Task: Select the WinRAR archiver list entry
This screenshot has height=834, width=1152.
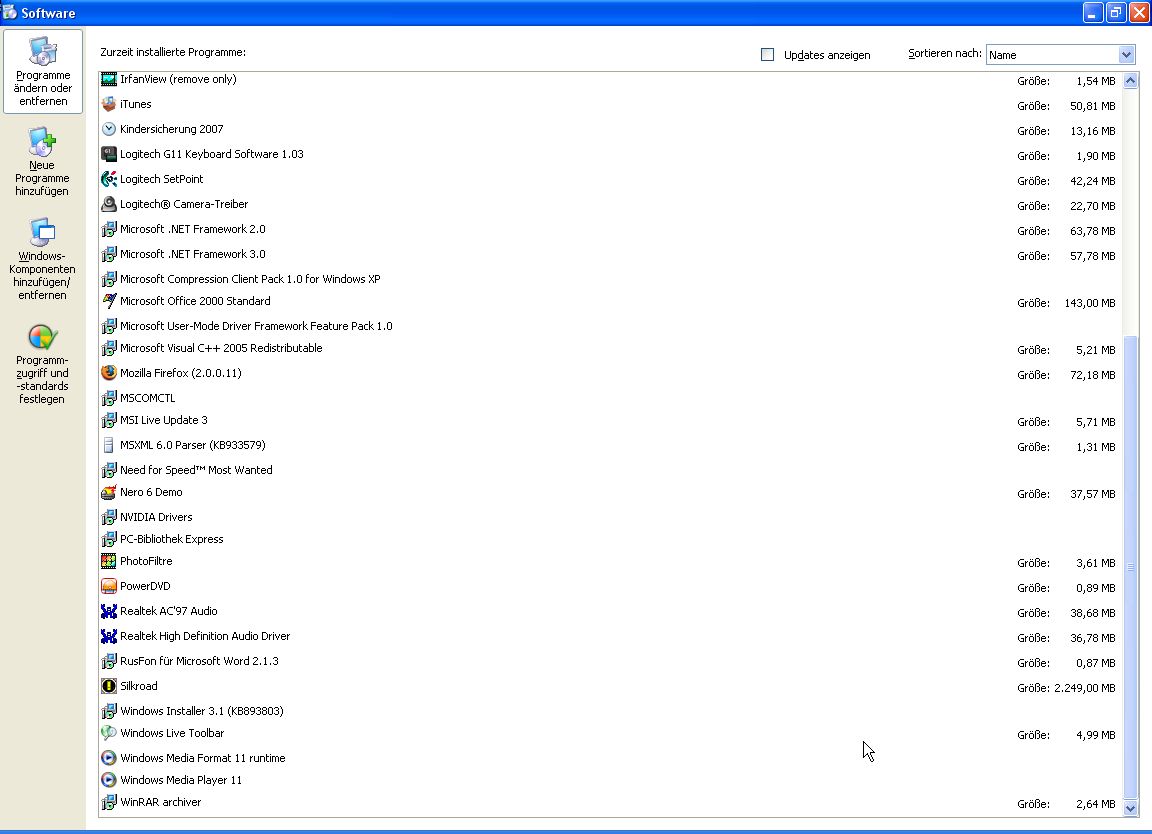Action: (160, 802)
